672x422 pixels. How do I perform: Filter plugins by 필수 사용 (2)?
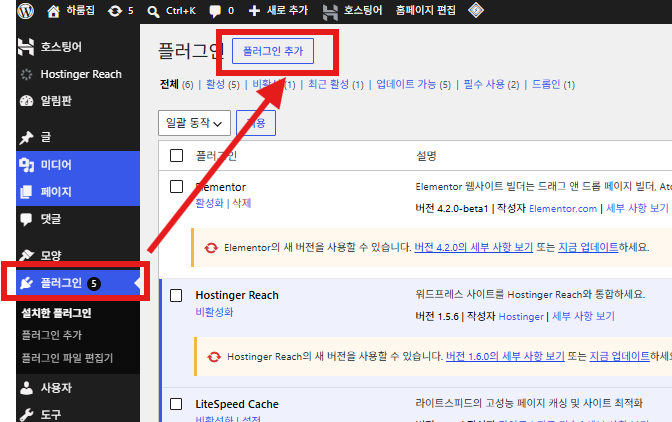pos(492,84)
